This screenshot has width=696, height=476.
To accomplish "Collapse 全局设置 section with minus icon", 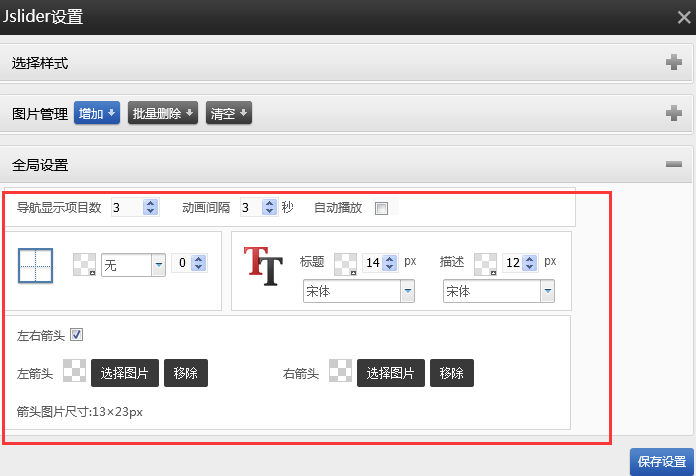I will point(674,164).
